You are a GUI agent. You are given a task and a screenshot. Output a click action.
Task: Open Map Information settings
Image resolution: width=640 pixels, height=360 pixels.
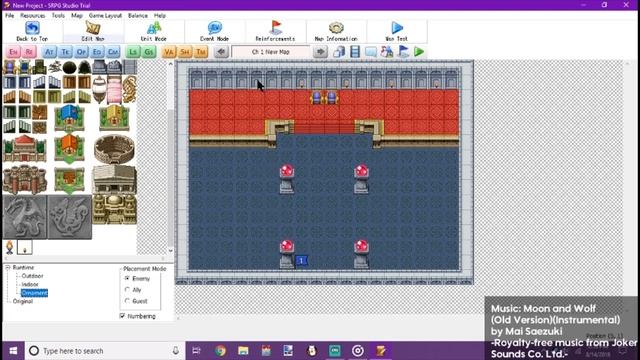click(336, 31)
